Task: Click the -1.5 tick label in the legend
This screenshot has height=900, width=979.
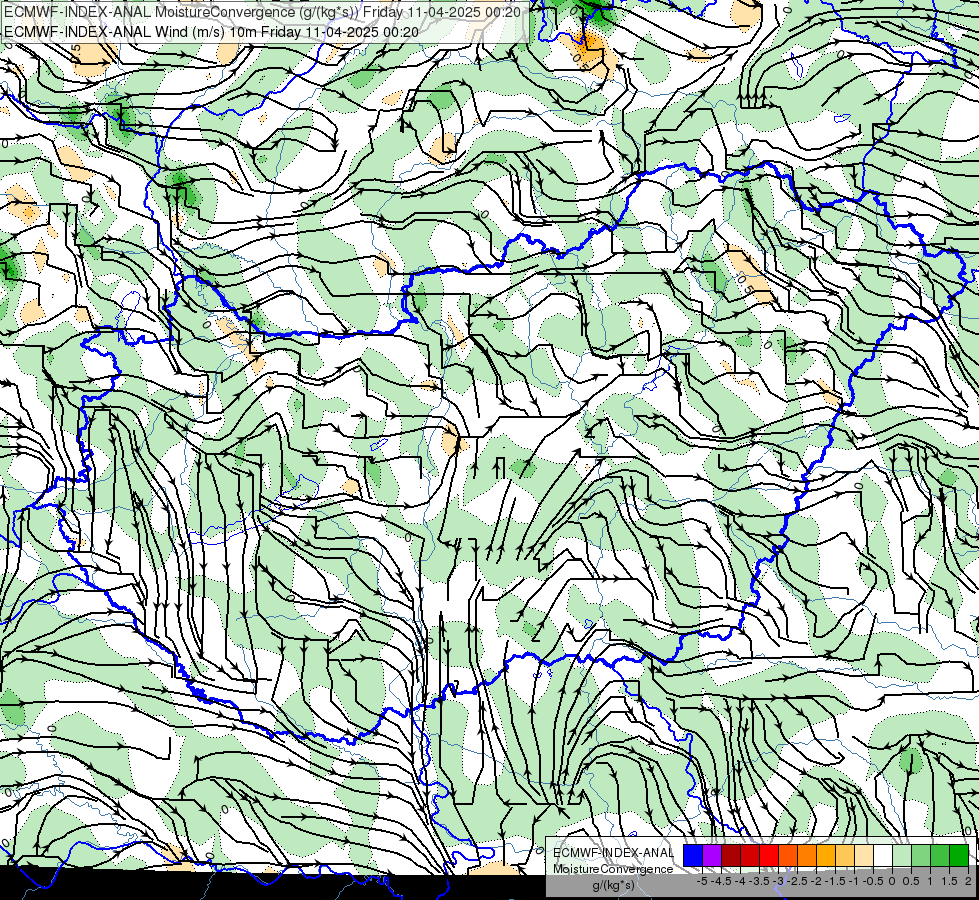Action: (835, 881)
